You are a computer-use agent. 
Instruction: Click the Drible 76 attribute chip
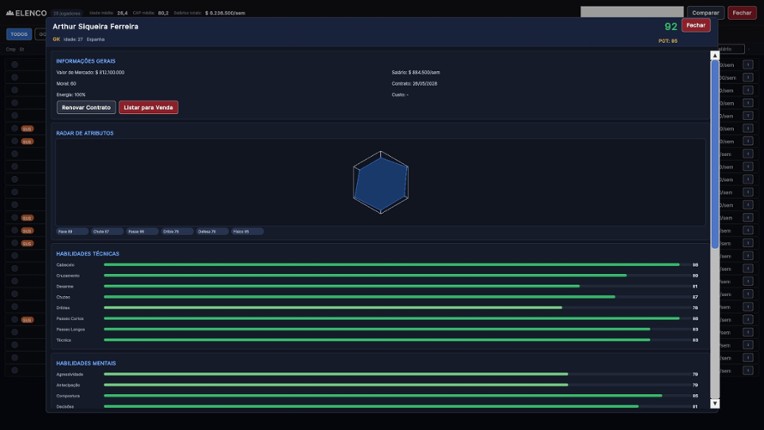tap(177, 231)
